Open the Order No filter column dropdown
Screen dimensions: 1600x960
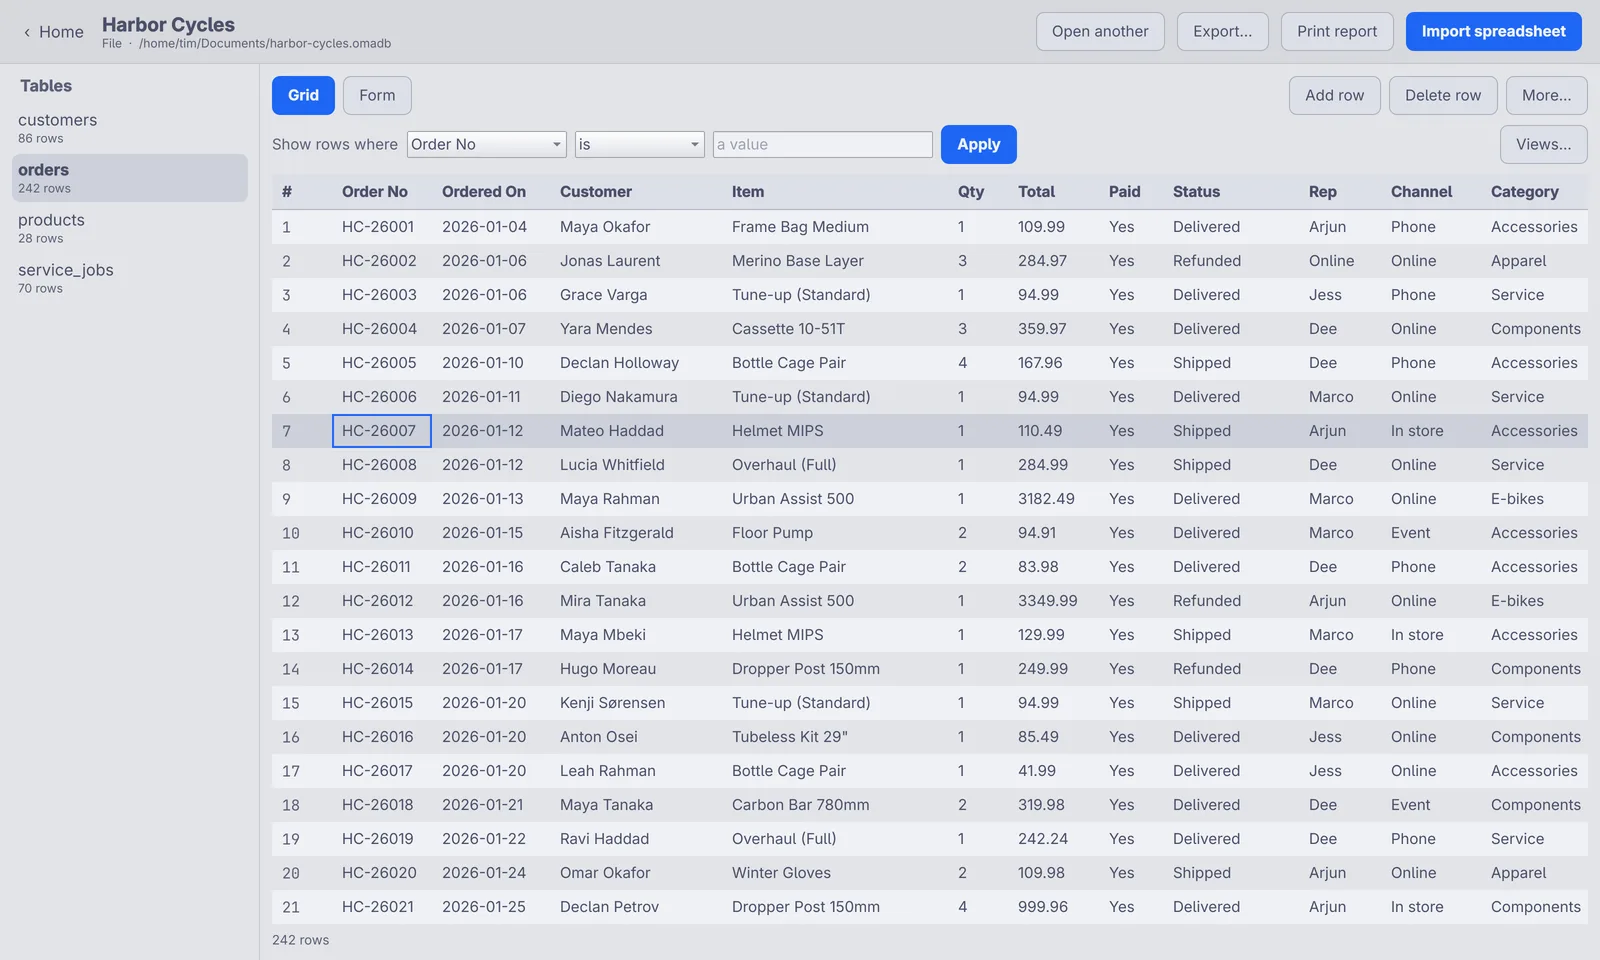[x=487, y=144]
